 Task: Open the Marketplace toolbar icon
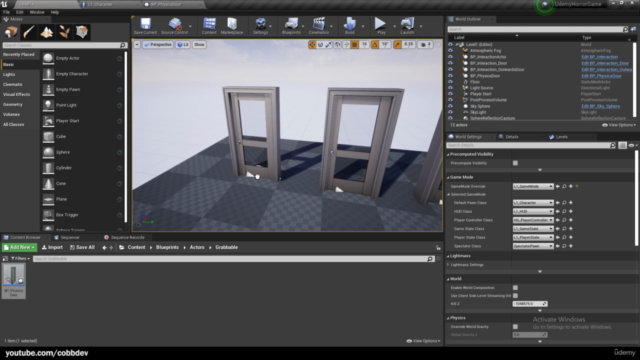click(232, 26)
